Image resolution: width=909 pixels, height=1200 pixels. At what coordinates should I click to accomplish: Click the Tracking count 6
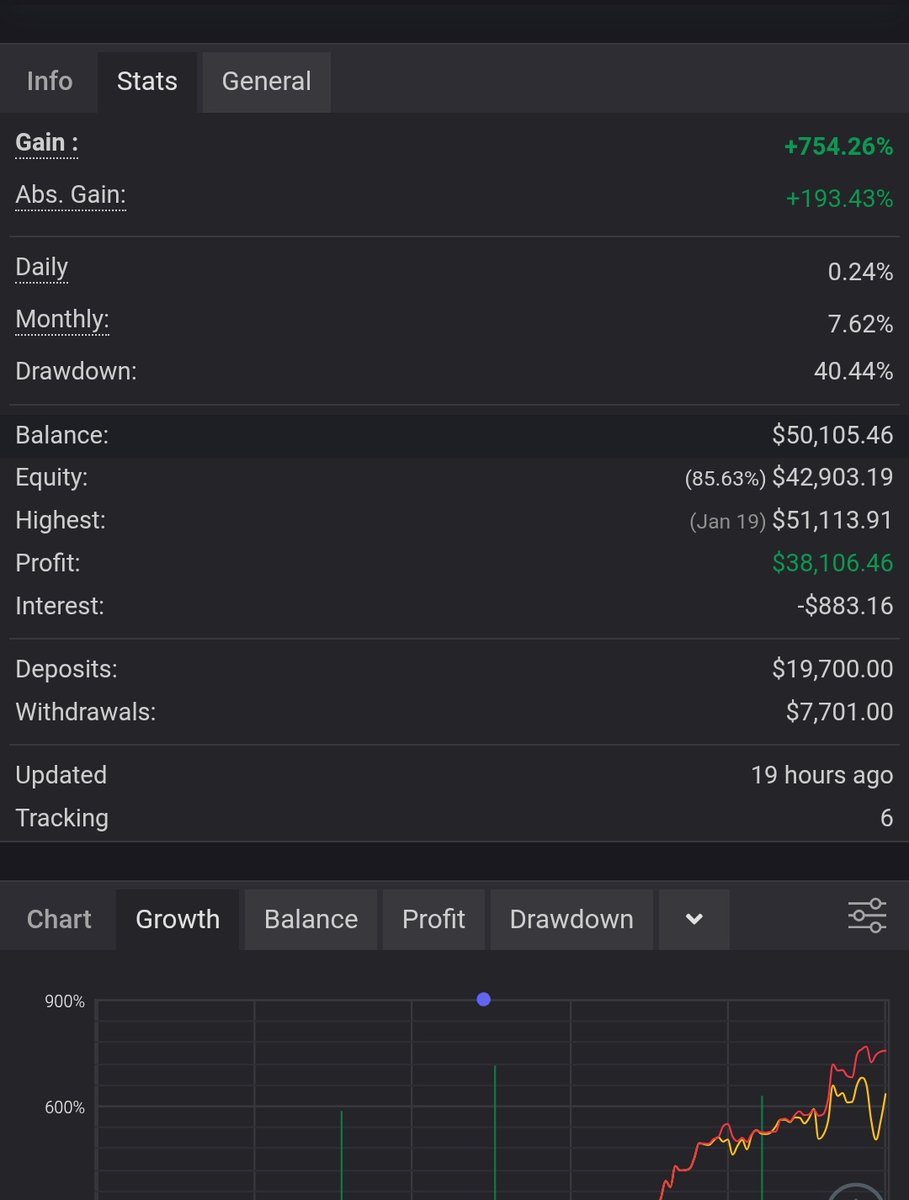pyautogui.click(x=886, y=818)
